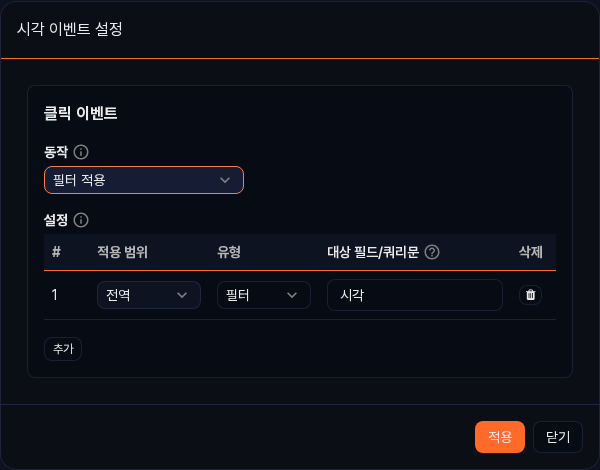Expand the 전역 scope dropdown
The width and height of the screenshot is (600, 470).
tap(149, 295)
